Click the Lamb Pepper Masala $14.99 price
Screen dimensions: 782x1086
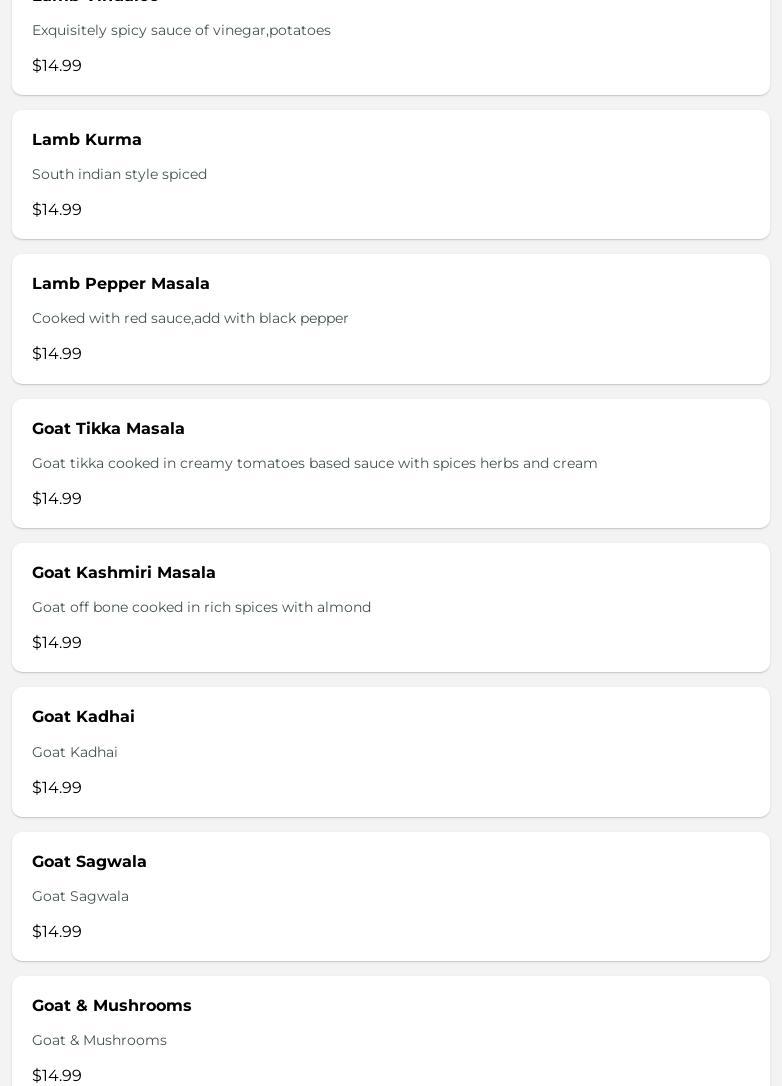tap(57, 354)
